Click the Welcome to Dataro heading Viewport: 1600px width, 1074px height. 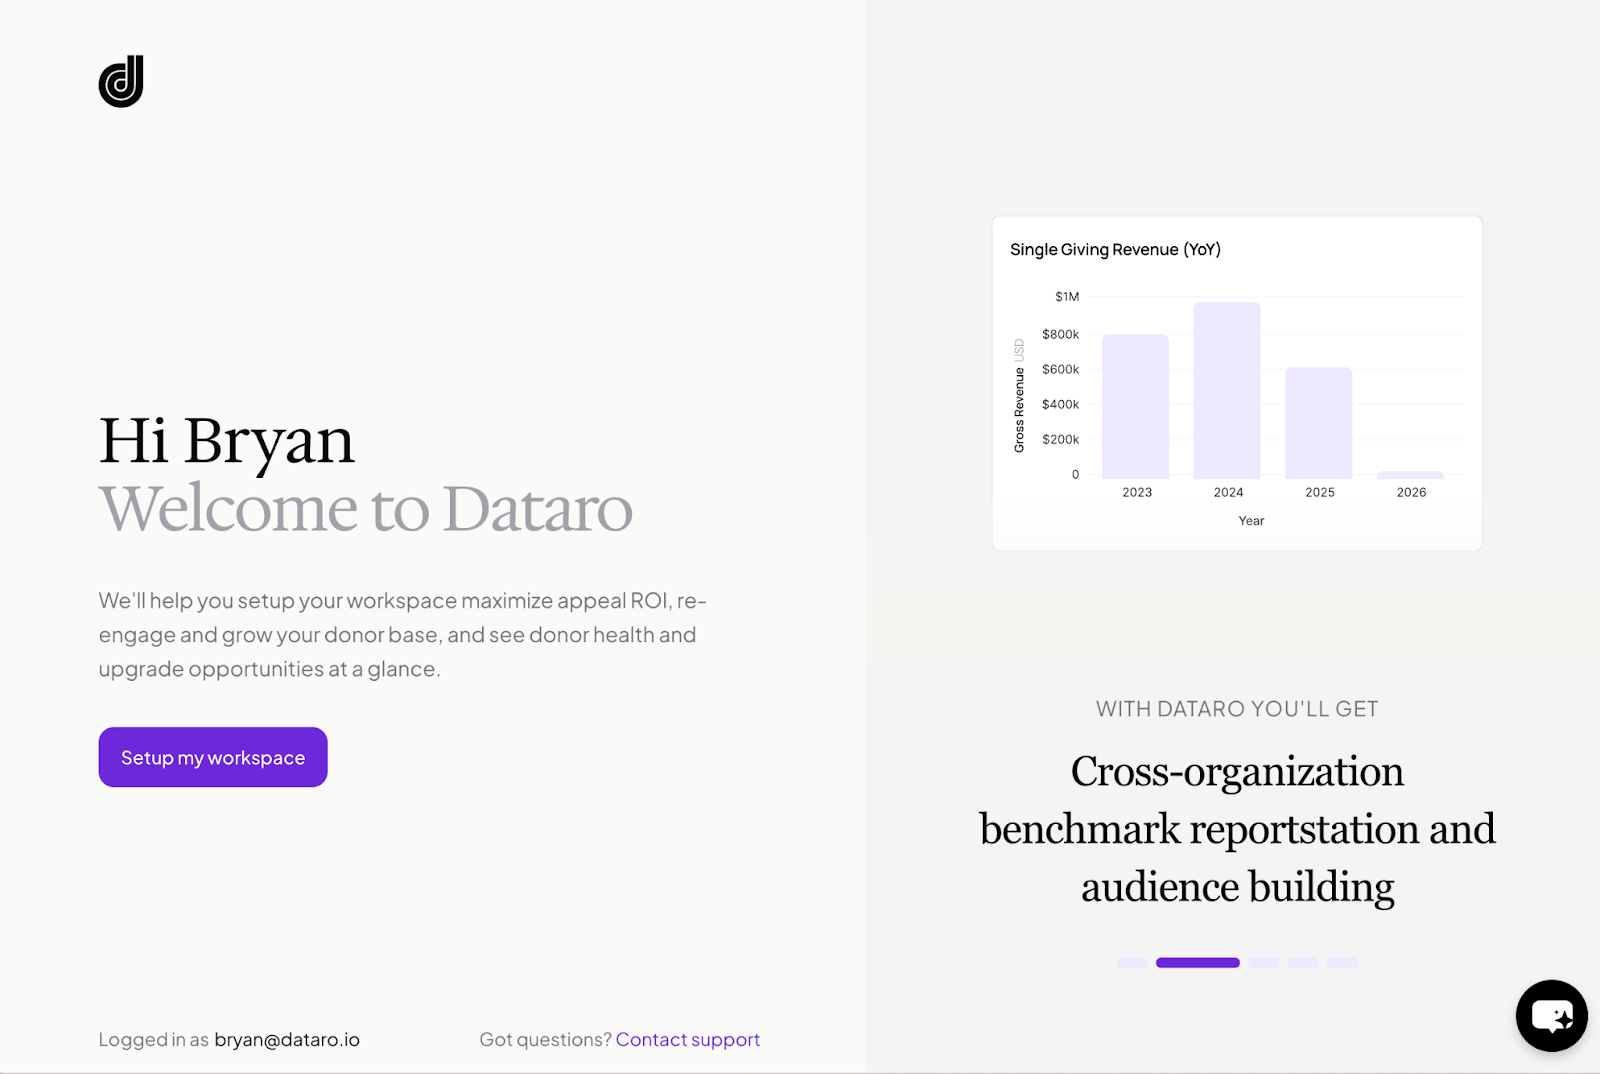366,508
